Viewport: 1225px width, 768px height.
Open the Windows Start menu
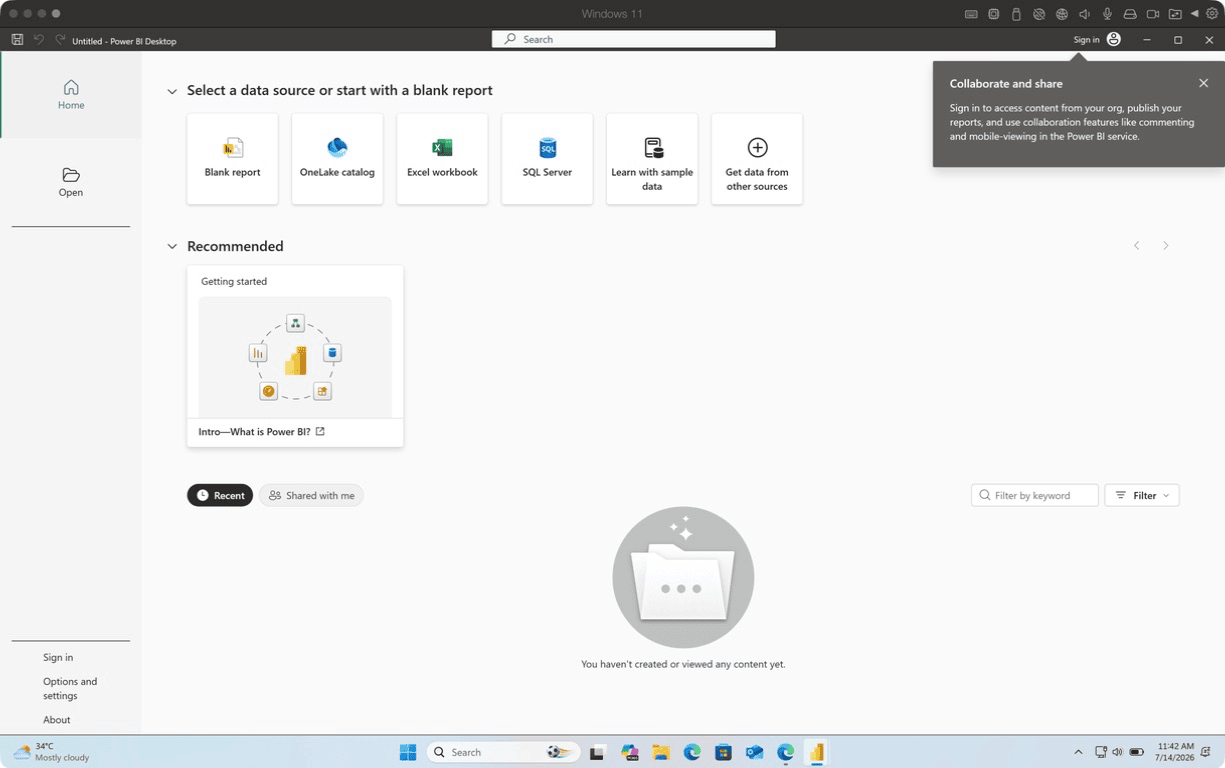coord(408,752)
